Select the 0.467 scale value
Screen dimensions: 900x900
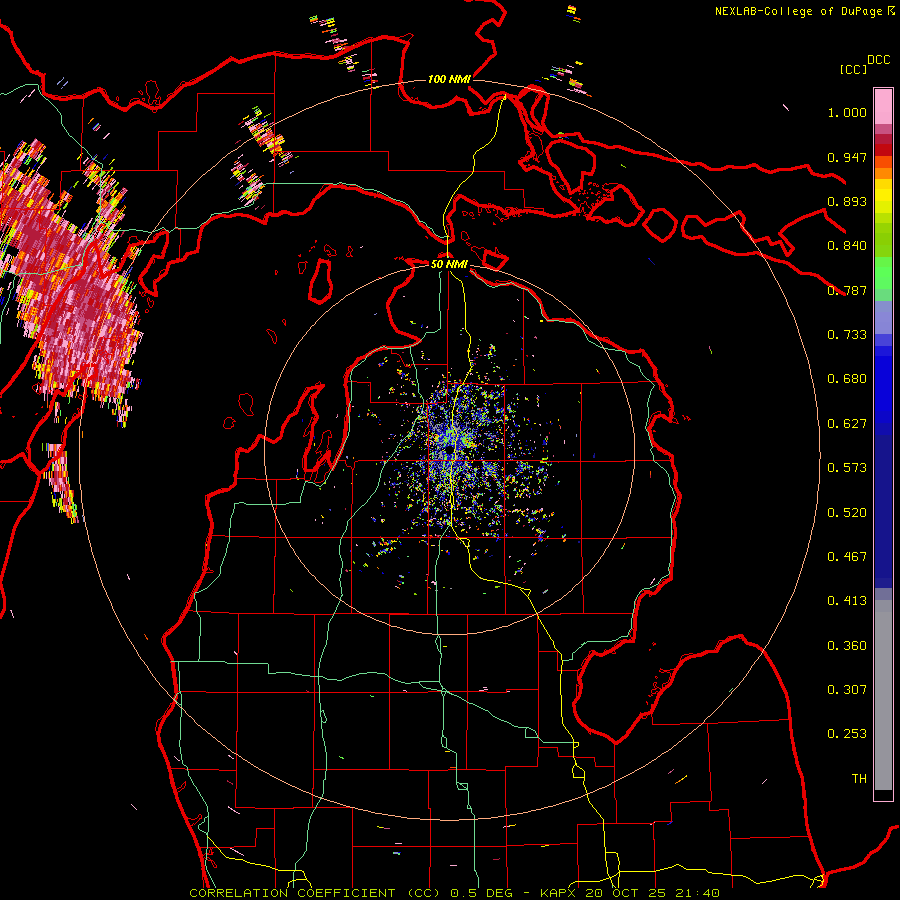pos(847,557)
